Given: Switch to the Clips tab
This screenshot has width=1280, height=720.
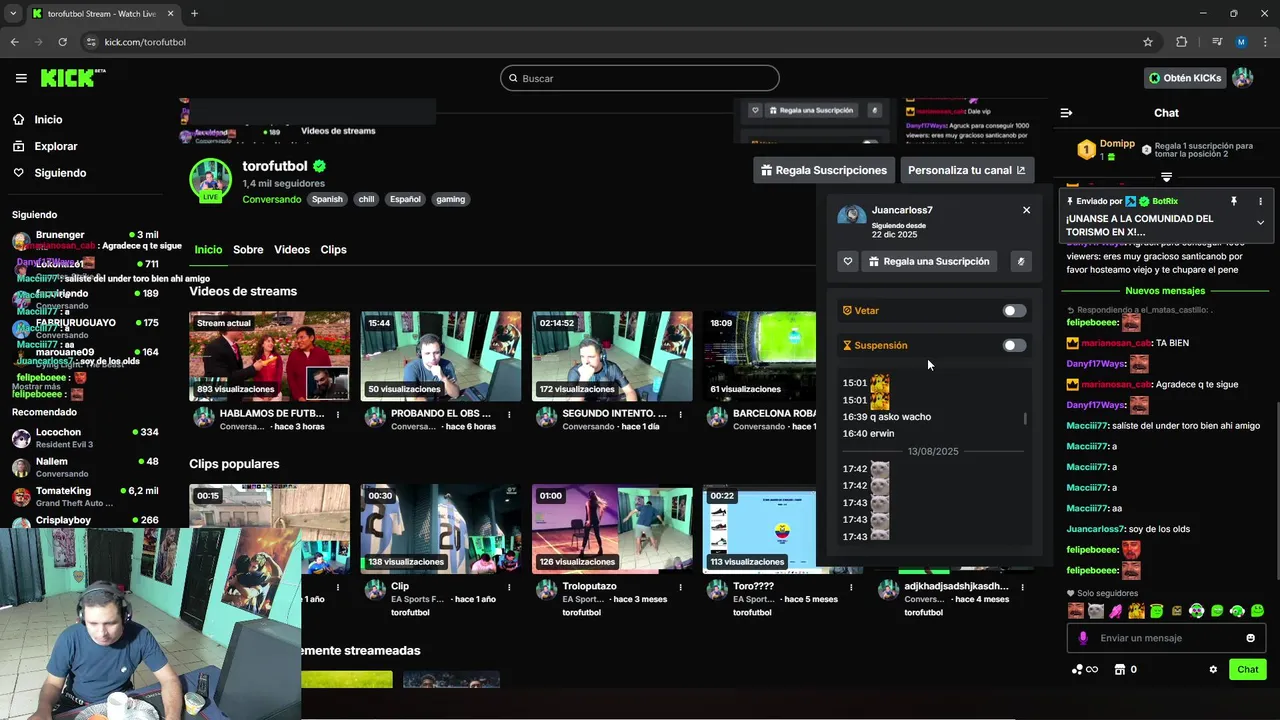Looking at the screenshot, I should click(333, 250).
